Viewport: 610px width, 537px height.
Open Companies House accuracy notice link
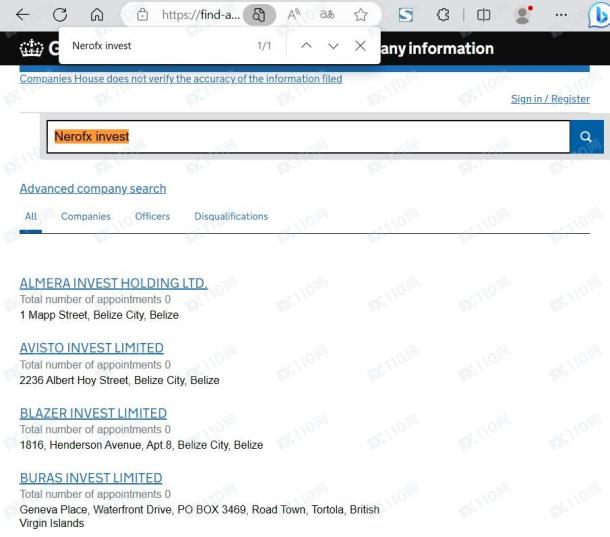click(x=181, y=79)
